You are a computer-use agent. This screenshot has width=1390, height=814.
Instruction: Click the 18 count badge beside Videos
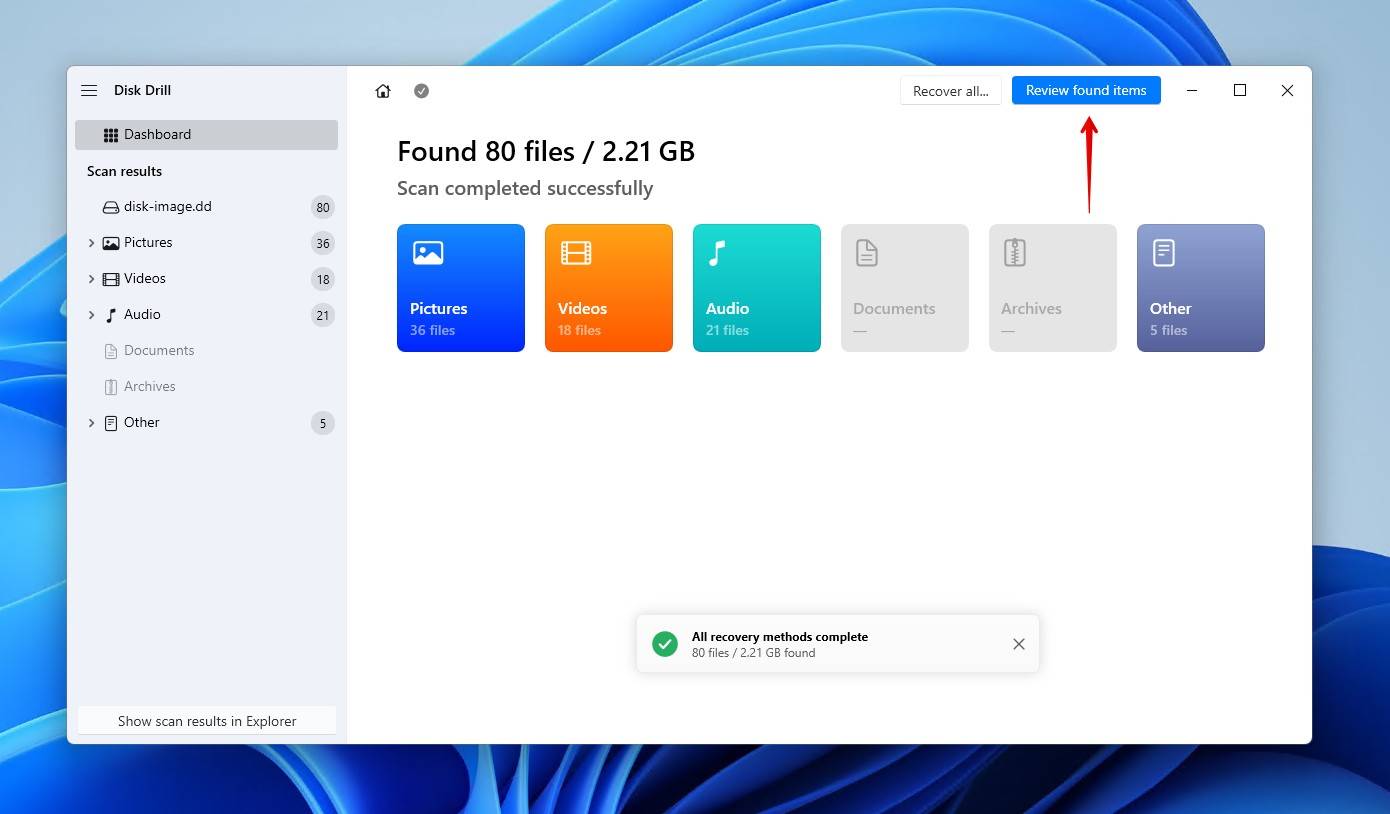click(322, 280)
